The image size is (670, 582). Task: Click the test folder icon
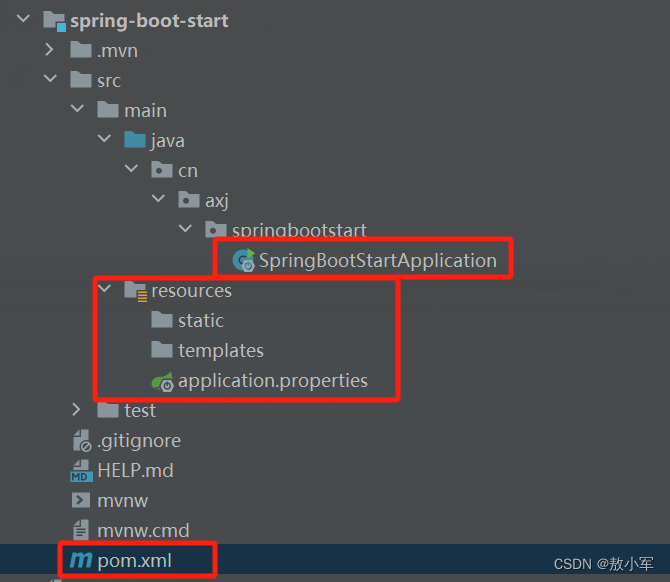click(x=108, y=410)
